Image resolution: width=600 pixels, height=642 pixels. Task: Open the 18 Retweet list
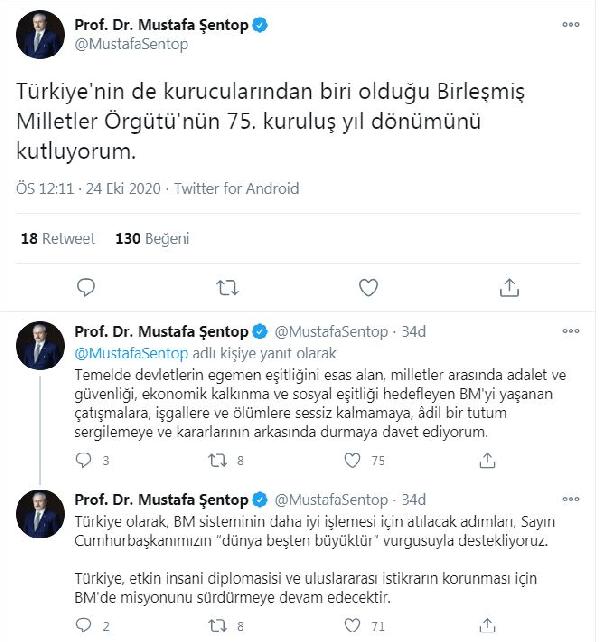point(57,239)
